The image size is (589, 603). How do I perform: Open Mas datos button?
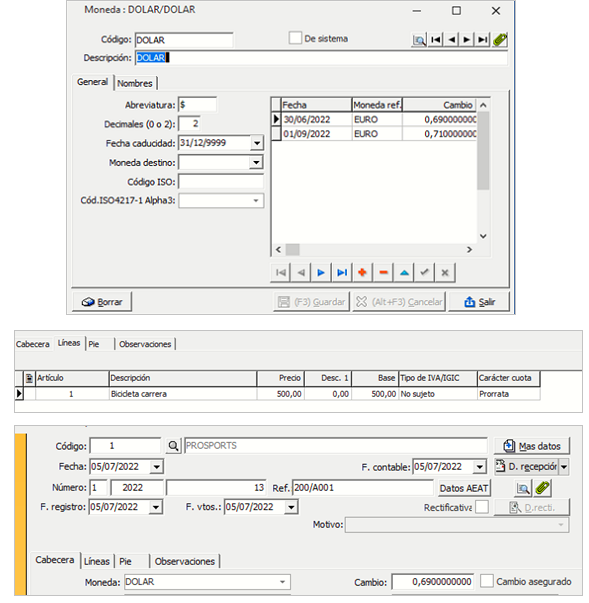532,446
